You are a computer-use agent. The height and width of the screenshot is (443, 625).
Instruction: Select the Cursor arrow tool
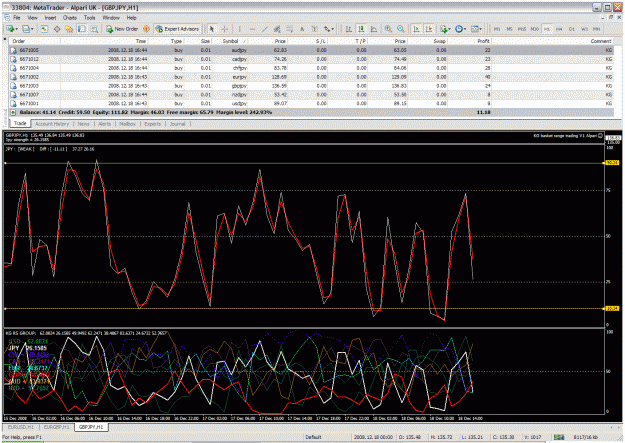tap(212, 29)
